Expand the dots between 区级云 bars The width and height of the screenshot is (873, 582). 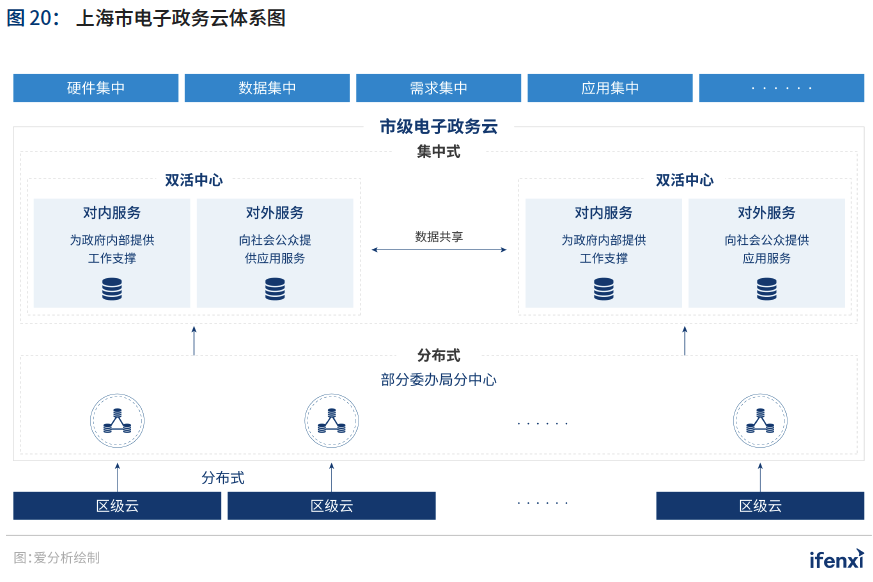541,503
